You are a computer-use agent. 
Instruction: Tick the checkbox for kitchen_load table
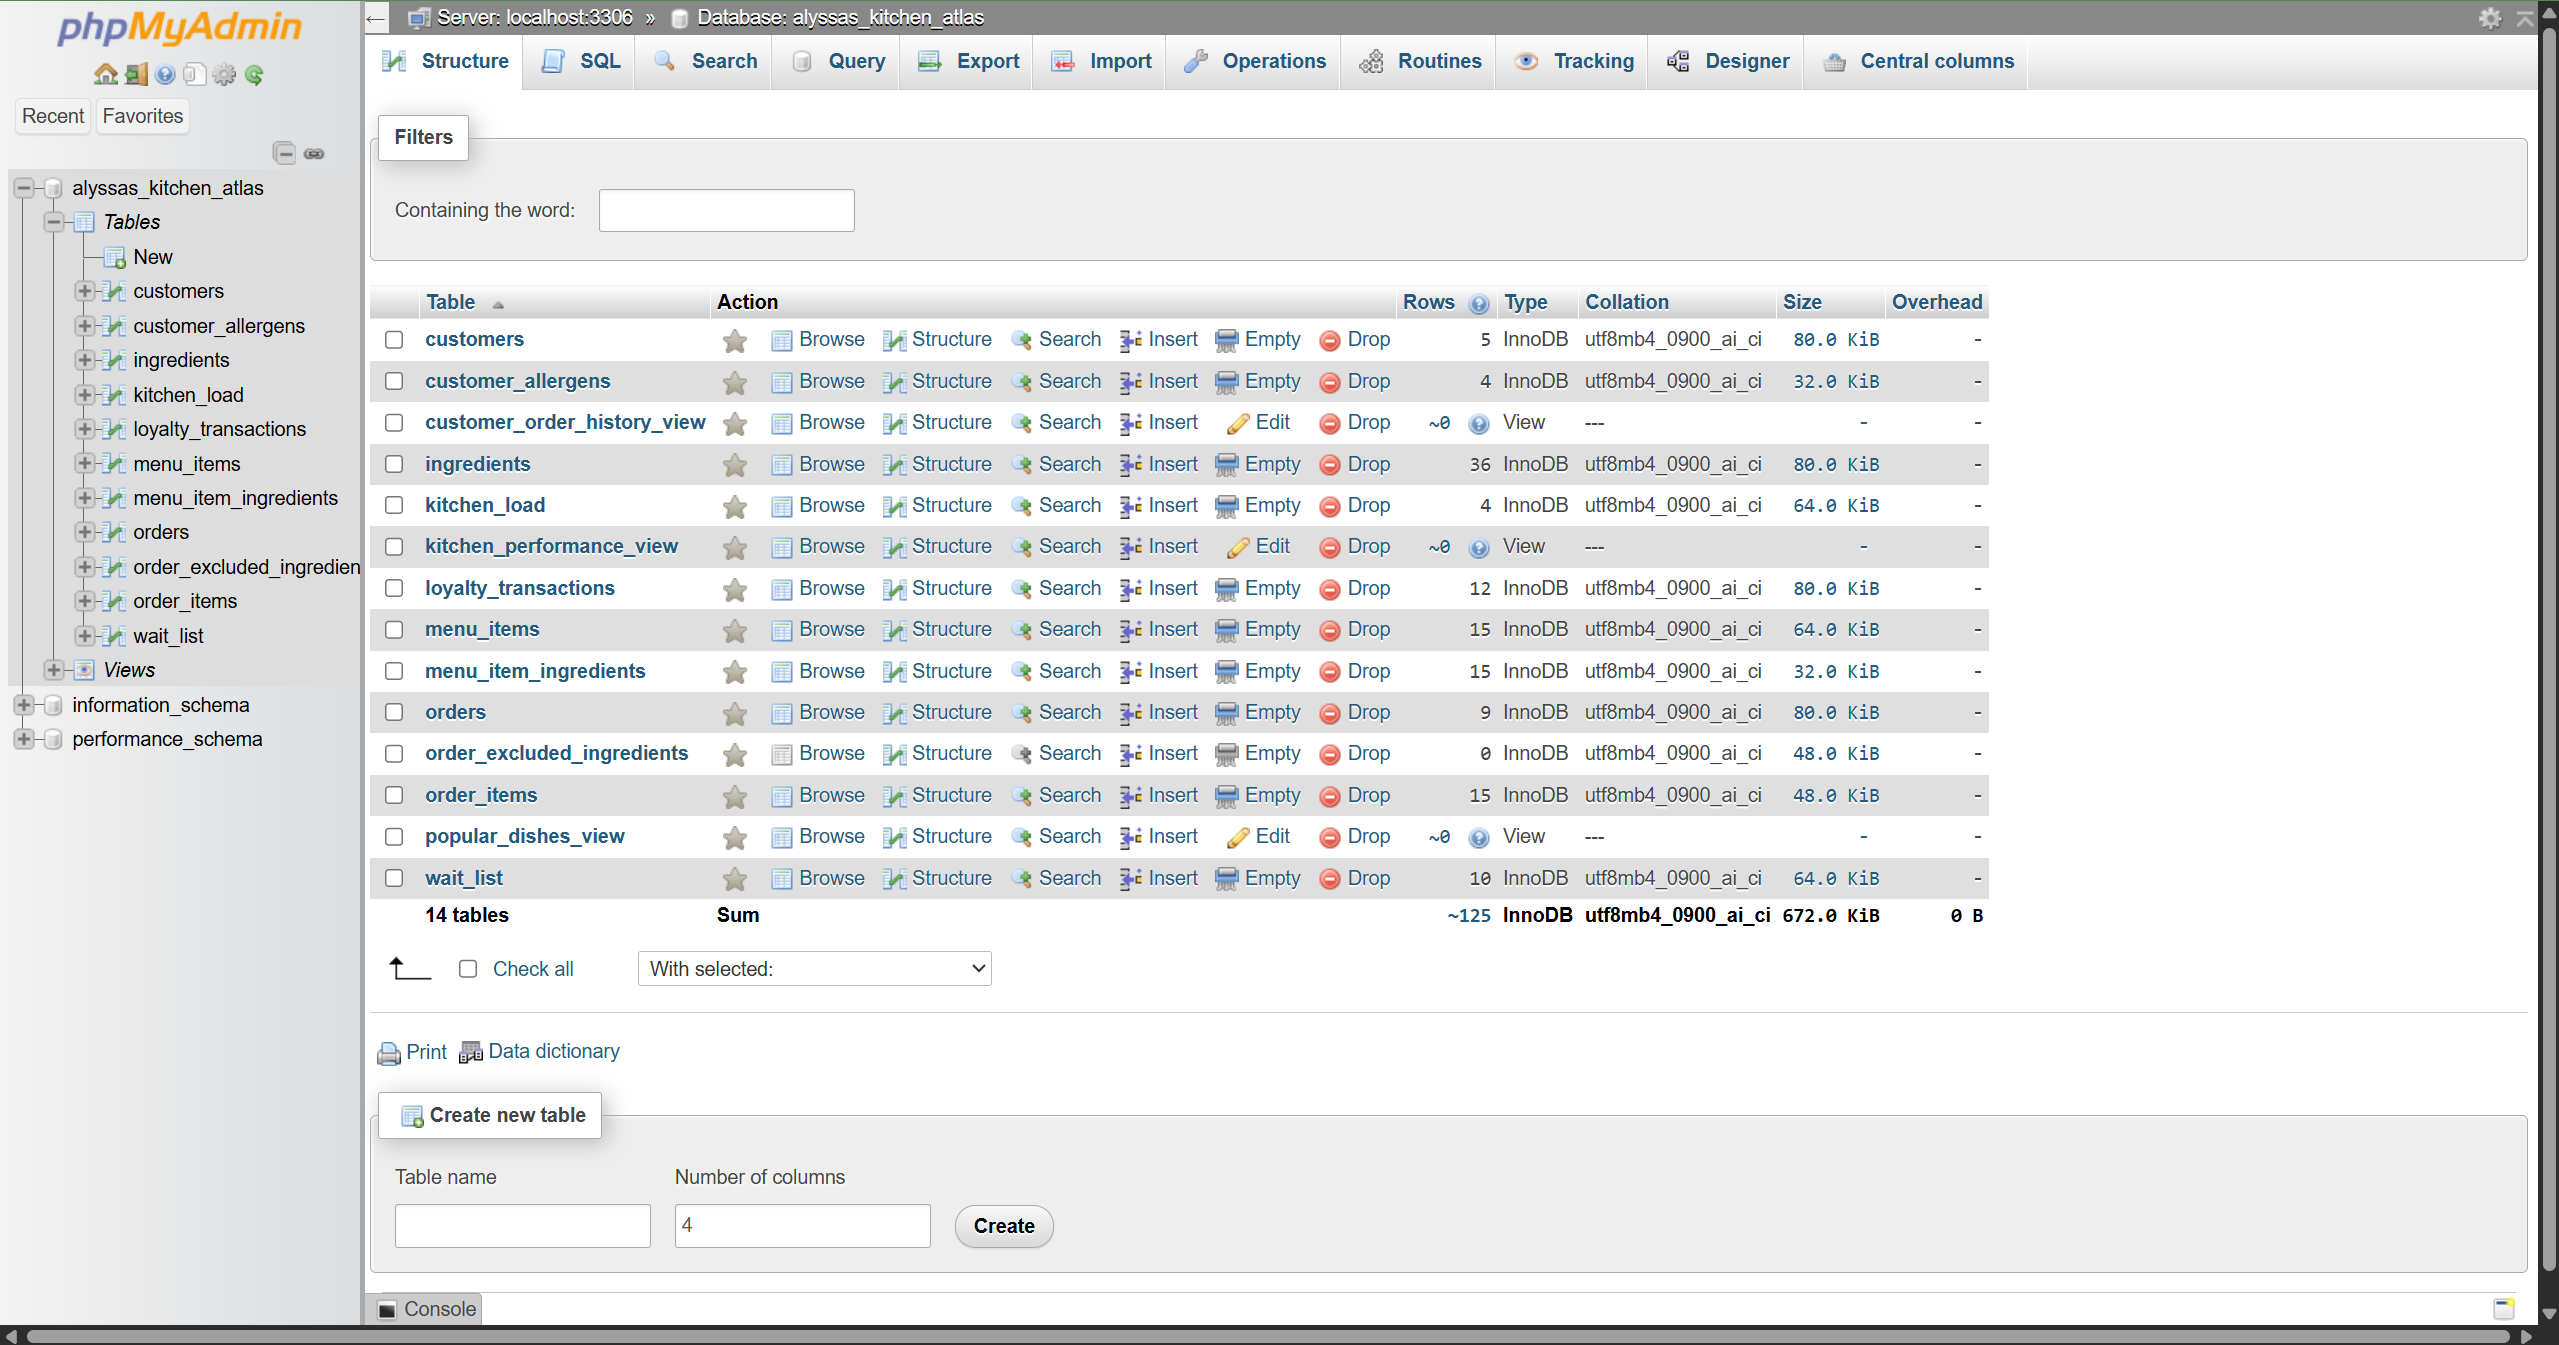click(394, 505)
